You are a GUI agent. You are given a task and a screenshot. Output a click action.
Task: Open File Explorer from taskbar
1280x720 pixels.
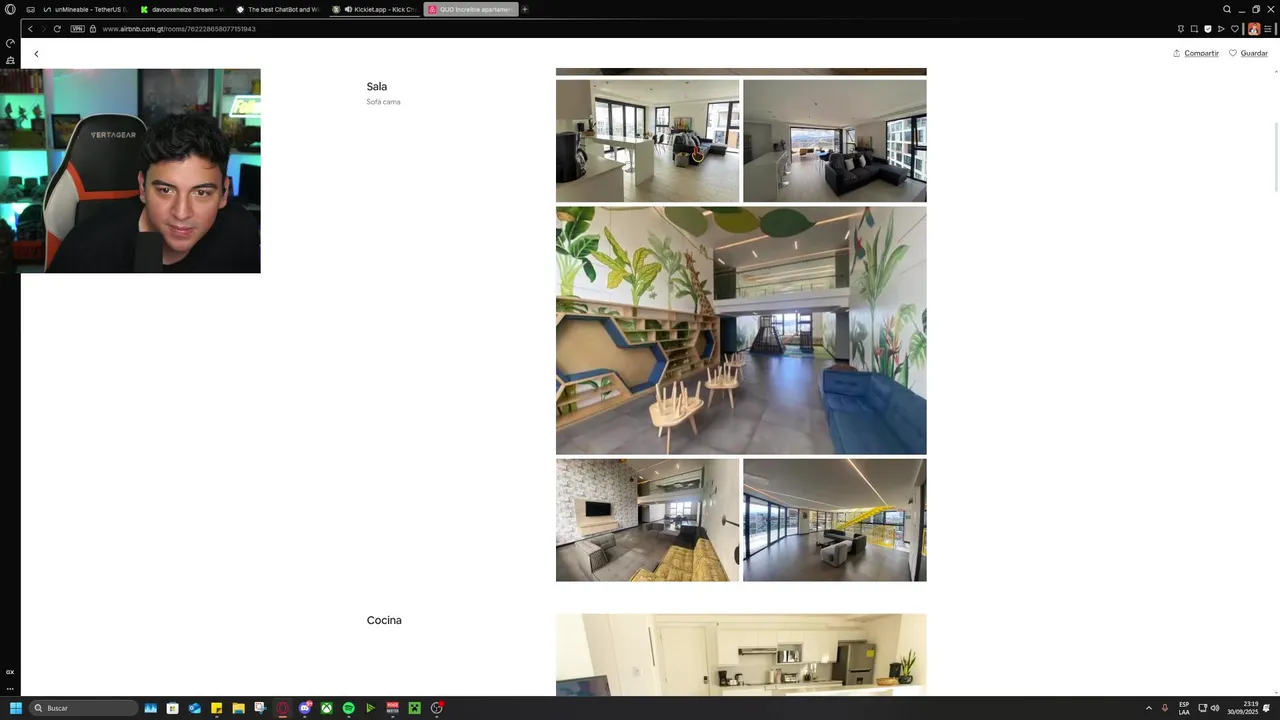(238, 708)
